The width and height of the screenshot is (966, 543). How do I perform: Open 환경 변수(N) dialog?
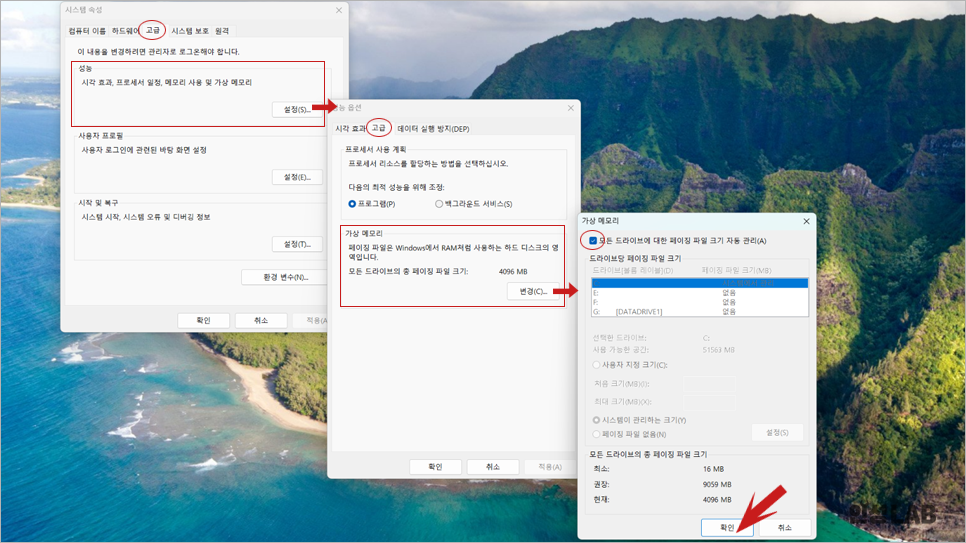(285, 277)
